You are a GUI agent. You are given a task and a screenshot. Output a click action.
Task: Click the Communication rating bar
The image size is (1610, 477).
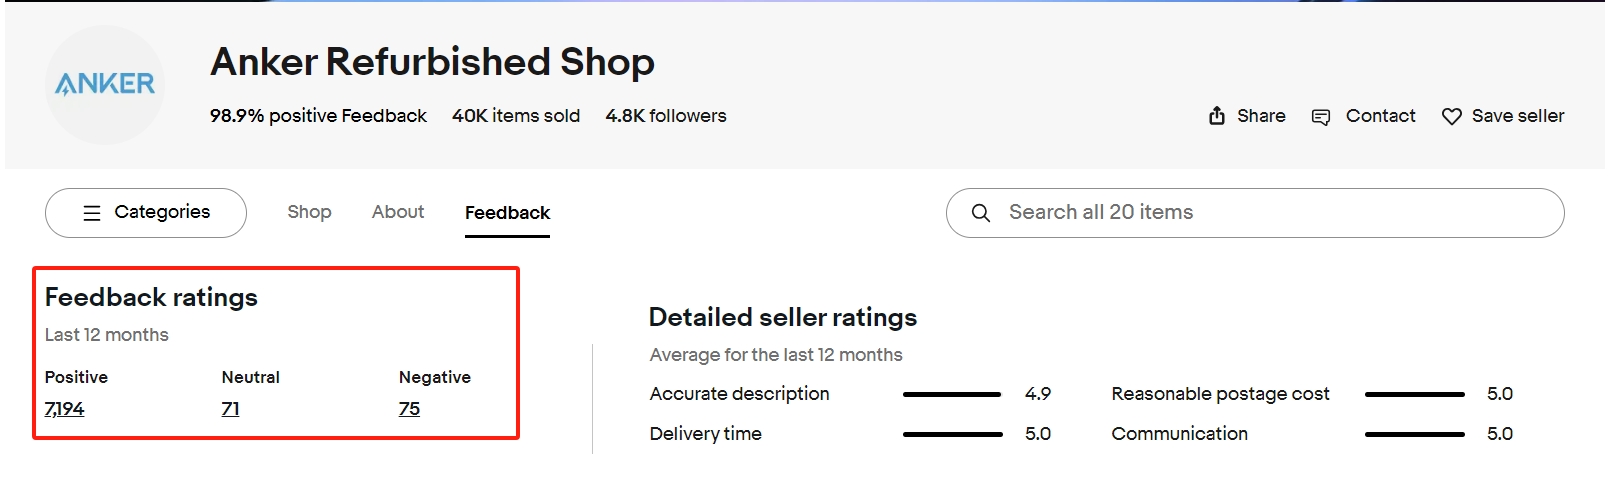[x=1415, y=434]
